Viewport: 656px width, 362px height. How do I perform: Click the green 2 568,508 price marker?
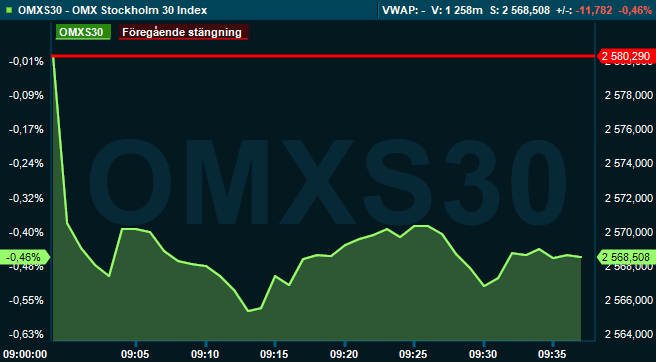(626, 257)
